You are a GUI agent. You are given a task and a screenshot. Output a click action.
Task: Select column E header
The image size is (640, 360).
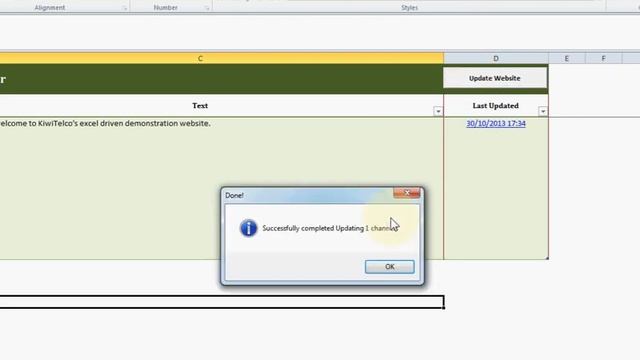coord(567,58)
